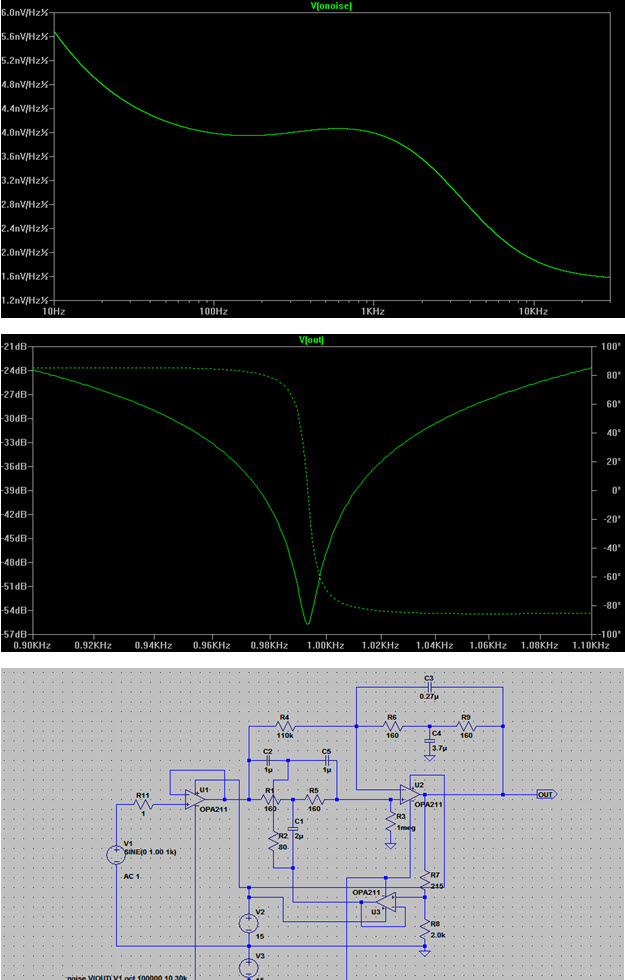Click the SINE(0 1.00 1k) source value
Viewport: 625px width, 980px height.
click(x=150, y=852)
